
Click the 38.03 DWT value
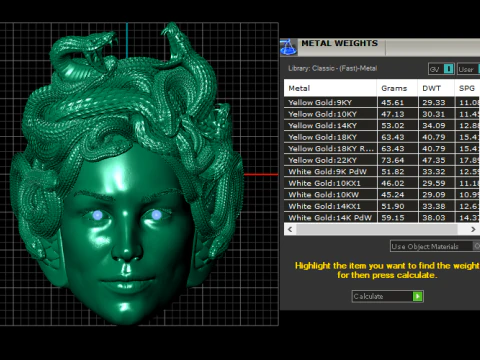point(434,218)
